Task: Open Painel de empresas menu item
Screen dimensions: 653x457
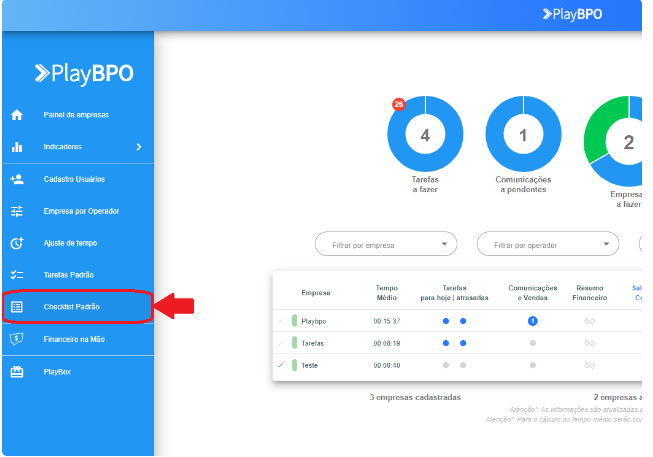Action: (78, 115)
